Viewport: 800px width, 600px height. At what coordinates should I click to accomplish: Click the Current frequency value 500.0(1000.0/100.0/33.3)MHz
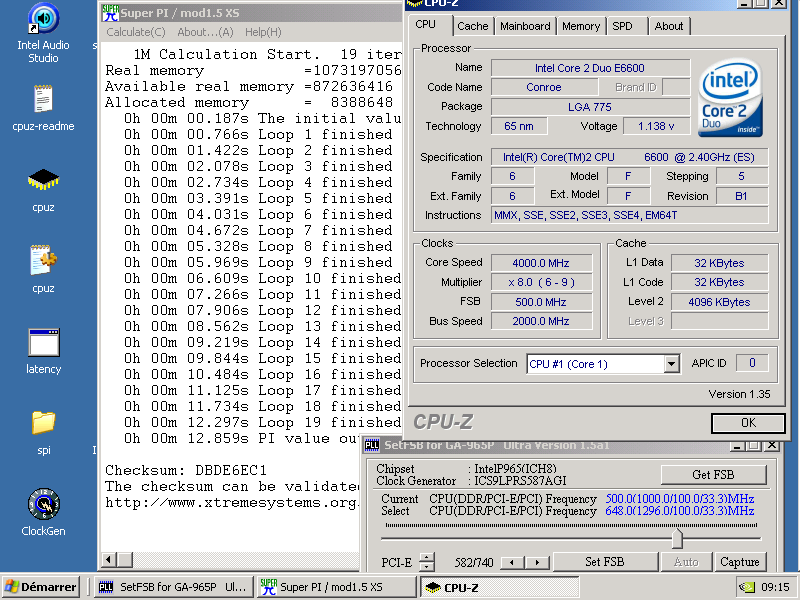tap(680, 498)
